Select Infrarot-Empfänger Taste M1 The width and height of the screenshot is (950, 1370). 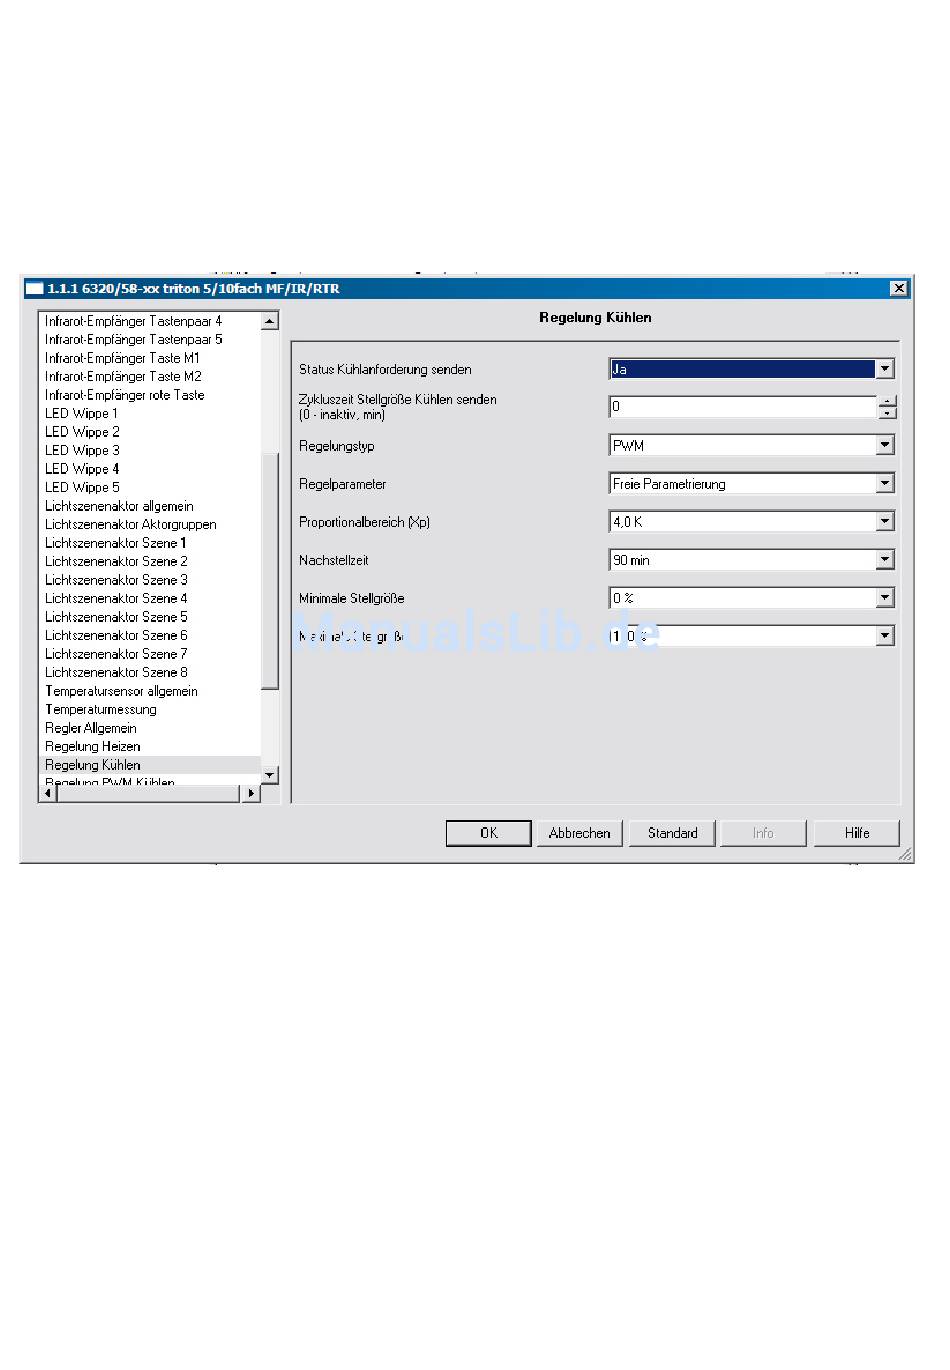click(122, 358)
